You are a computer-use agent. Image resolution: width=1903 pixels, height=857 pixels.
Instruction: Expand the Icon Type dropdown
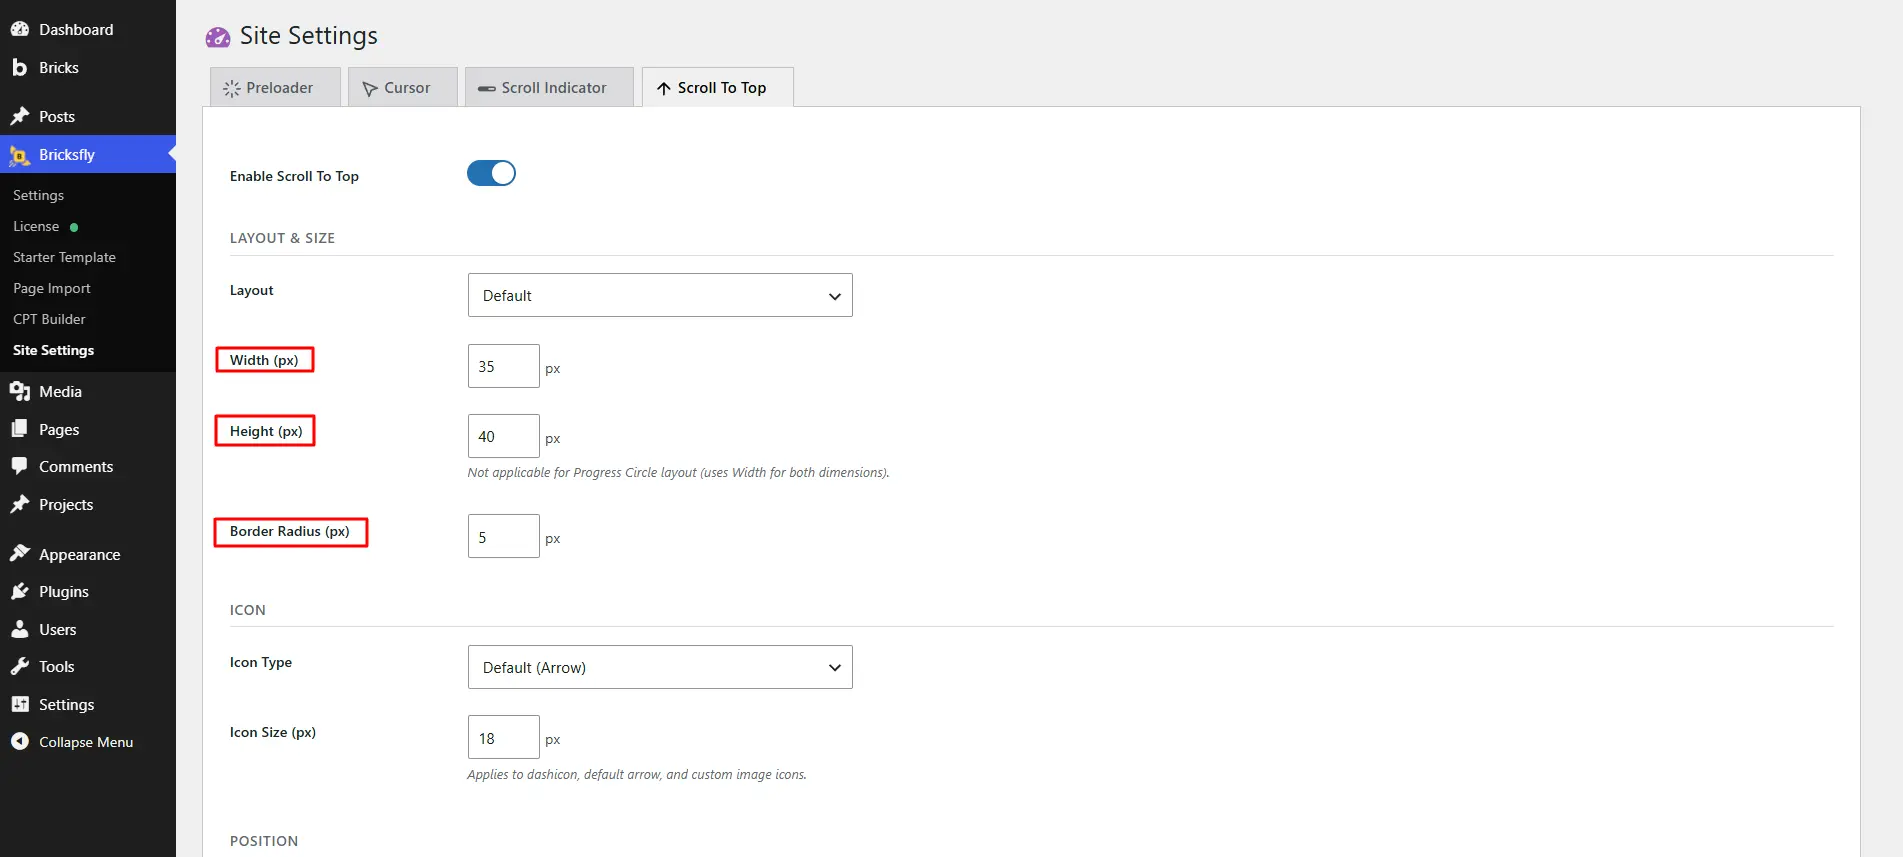pyautogui.click(x=660, y=667)
